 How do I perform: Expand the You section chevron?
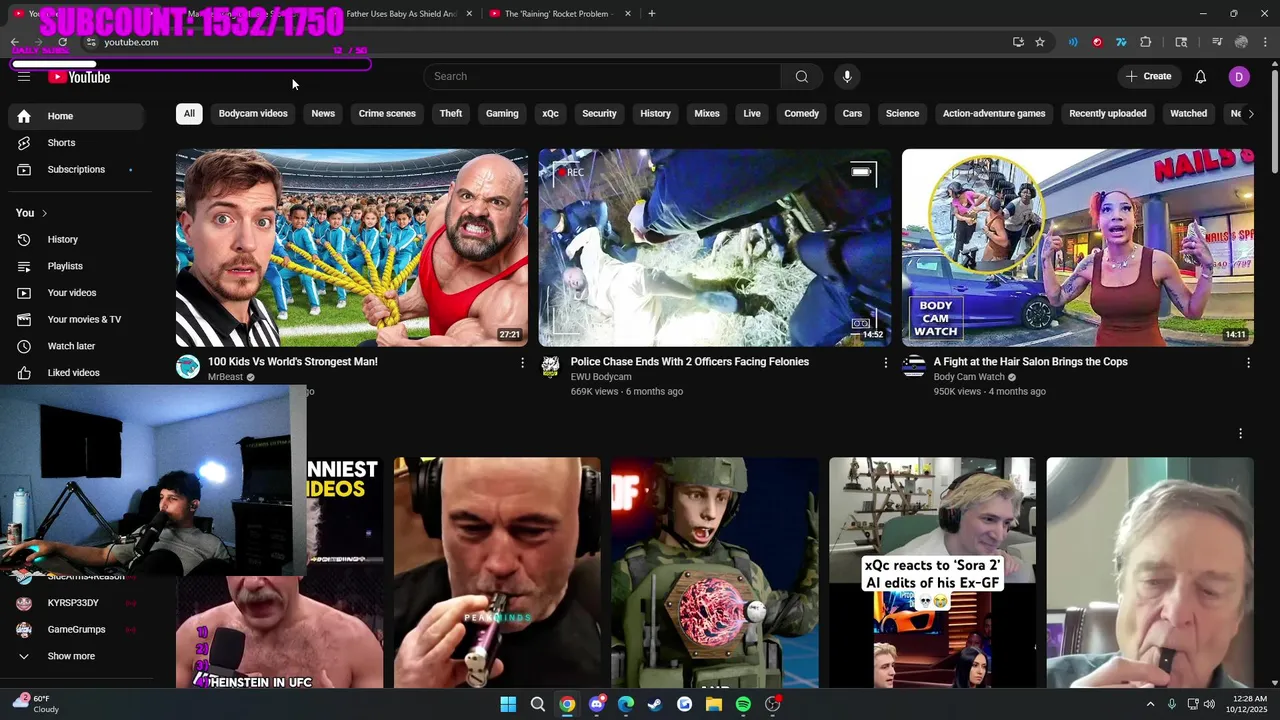(x=44, y=213)
